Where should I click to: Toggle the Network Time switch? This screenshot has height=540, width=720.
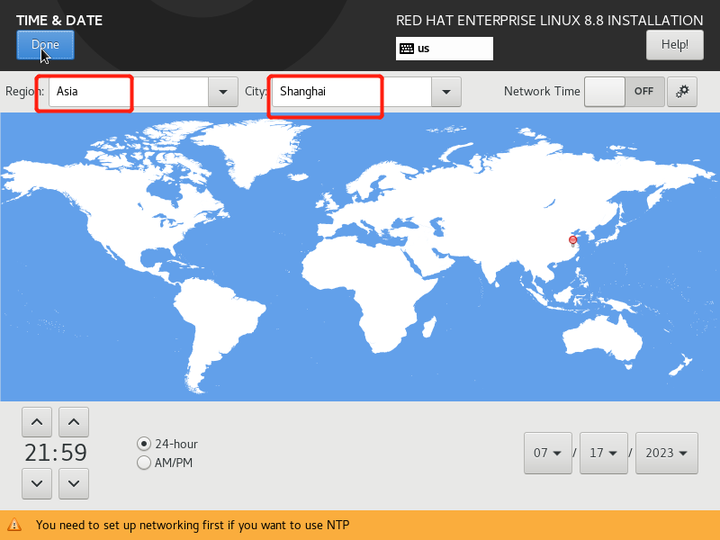pos(624,92)
